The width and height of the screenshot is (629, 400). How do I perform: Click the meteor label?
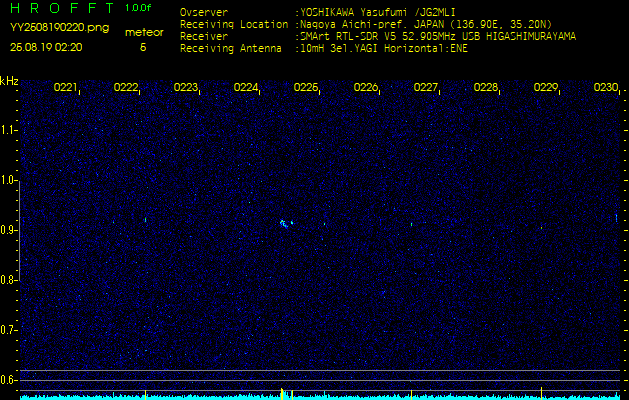tap(144, 33)
